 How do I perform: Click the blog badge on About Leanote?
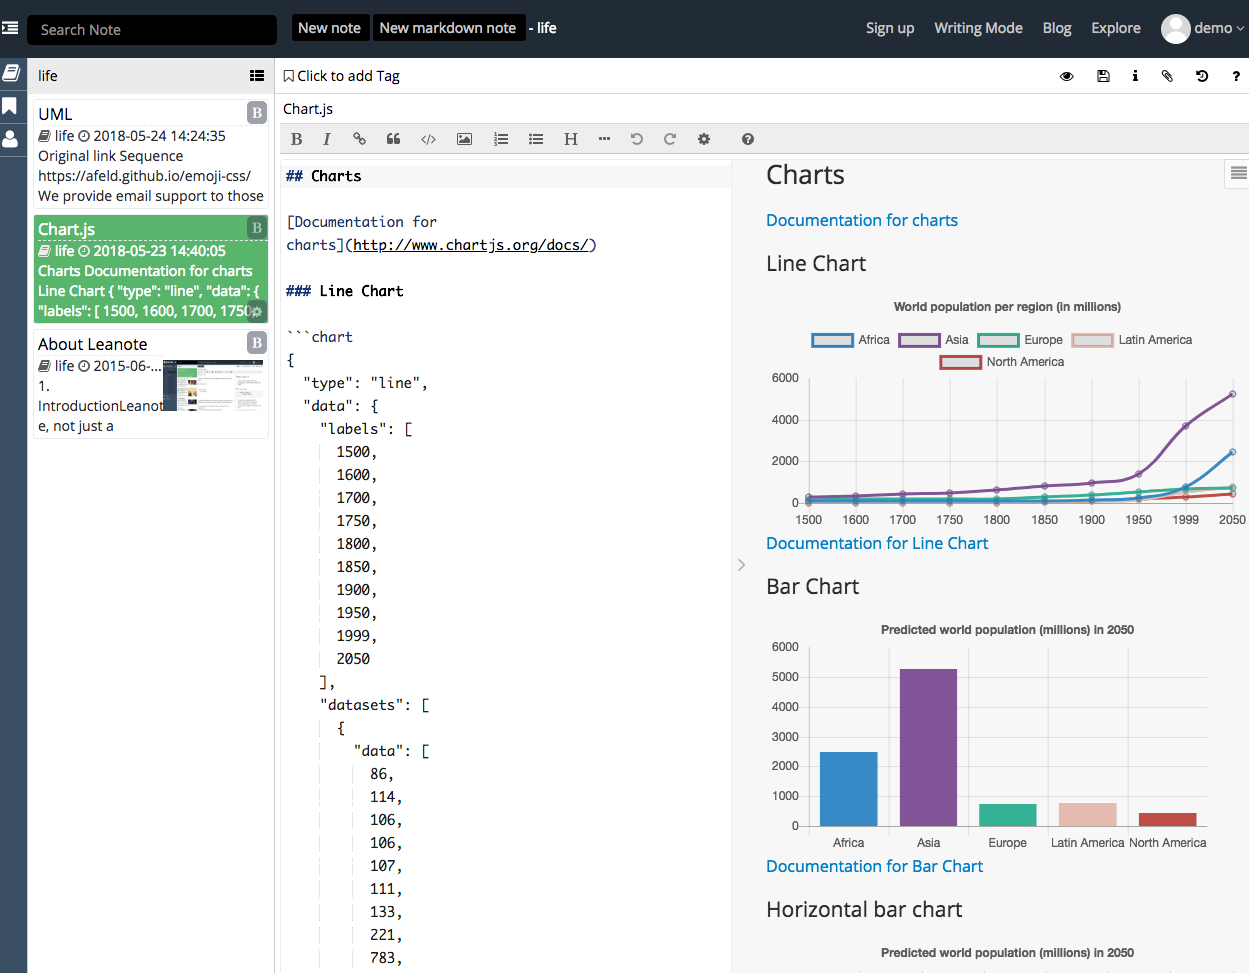pyautogui.click(x=257, y=342)
